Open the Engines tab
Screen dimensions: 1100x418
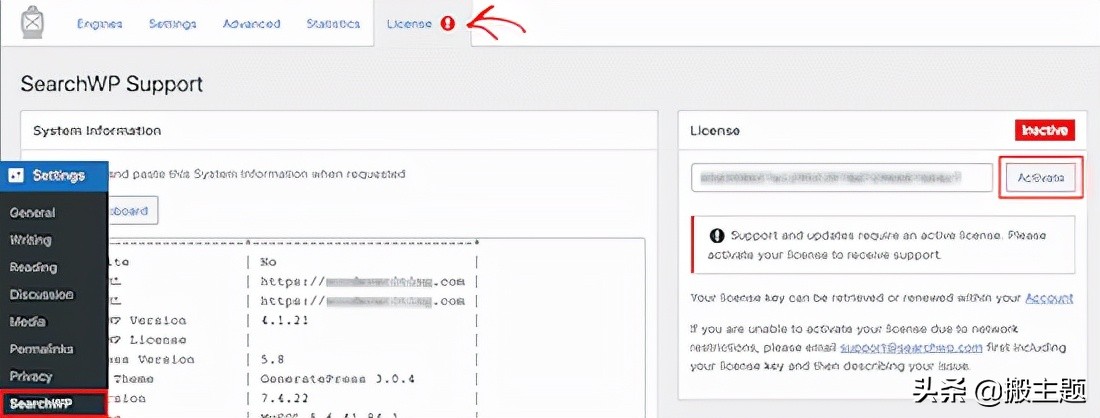99,24
